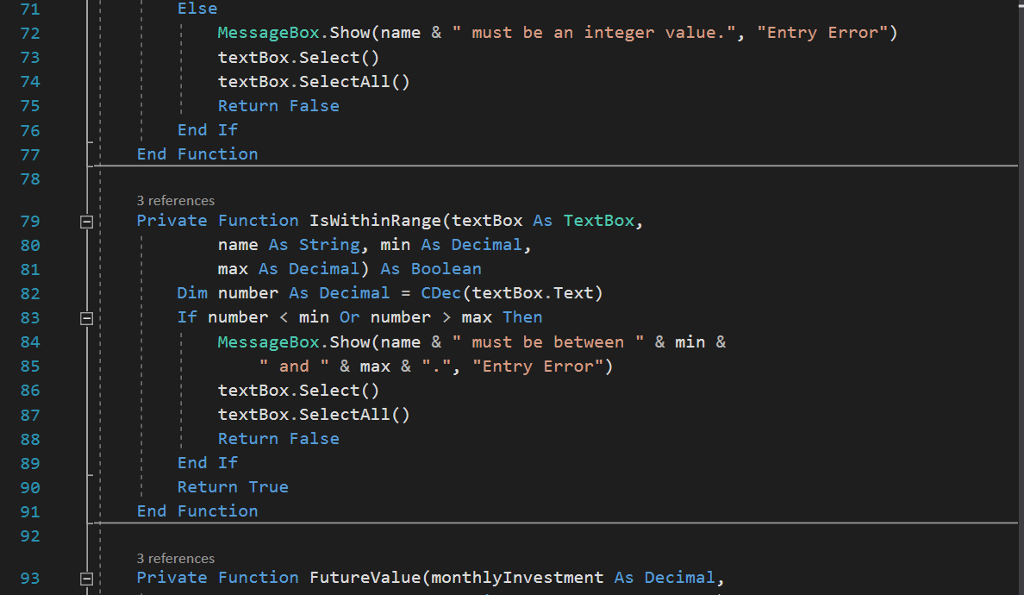Collapse the FutureValue function body

pos(86,578)
